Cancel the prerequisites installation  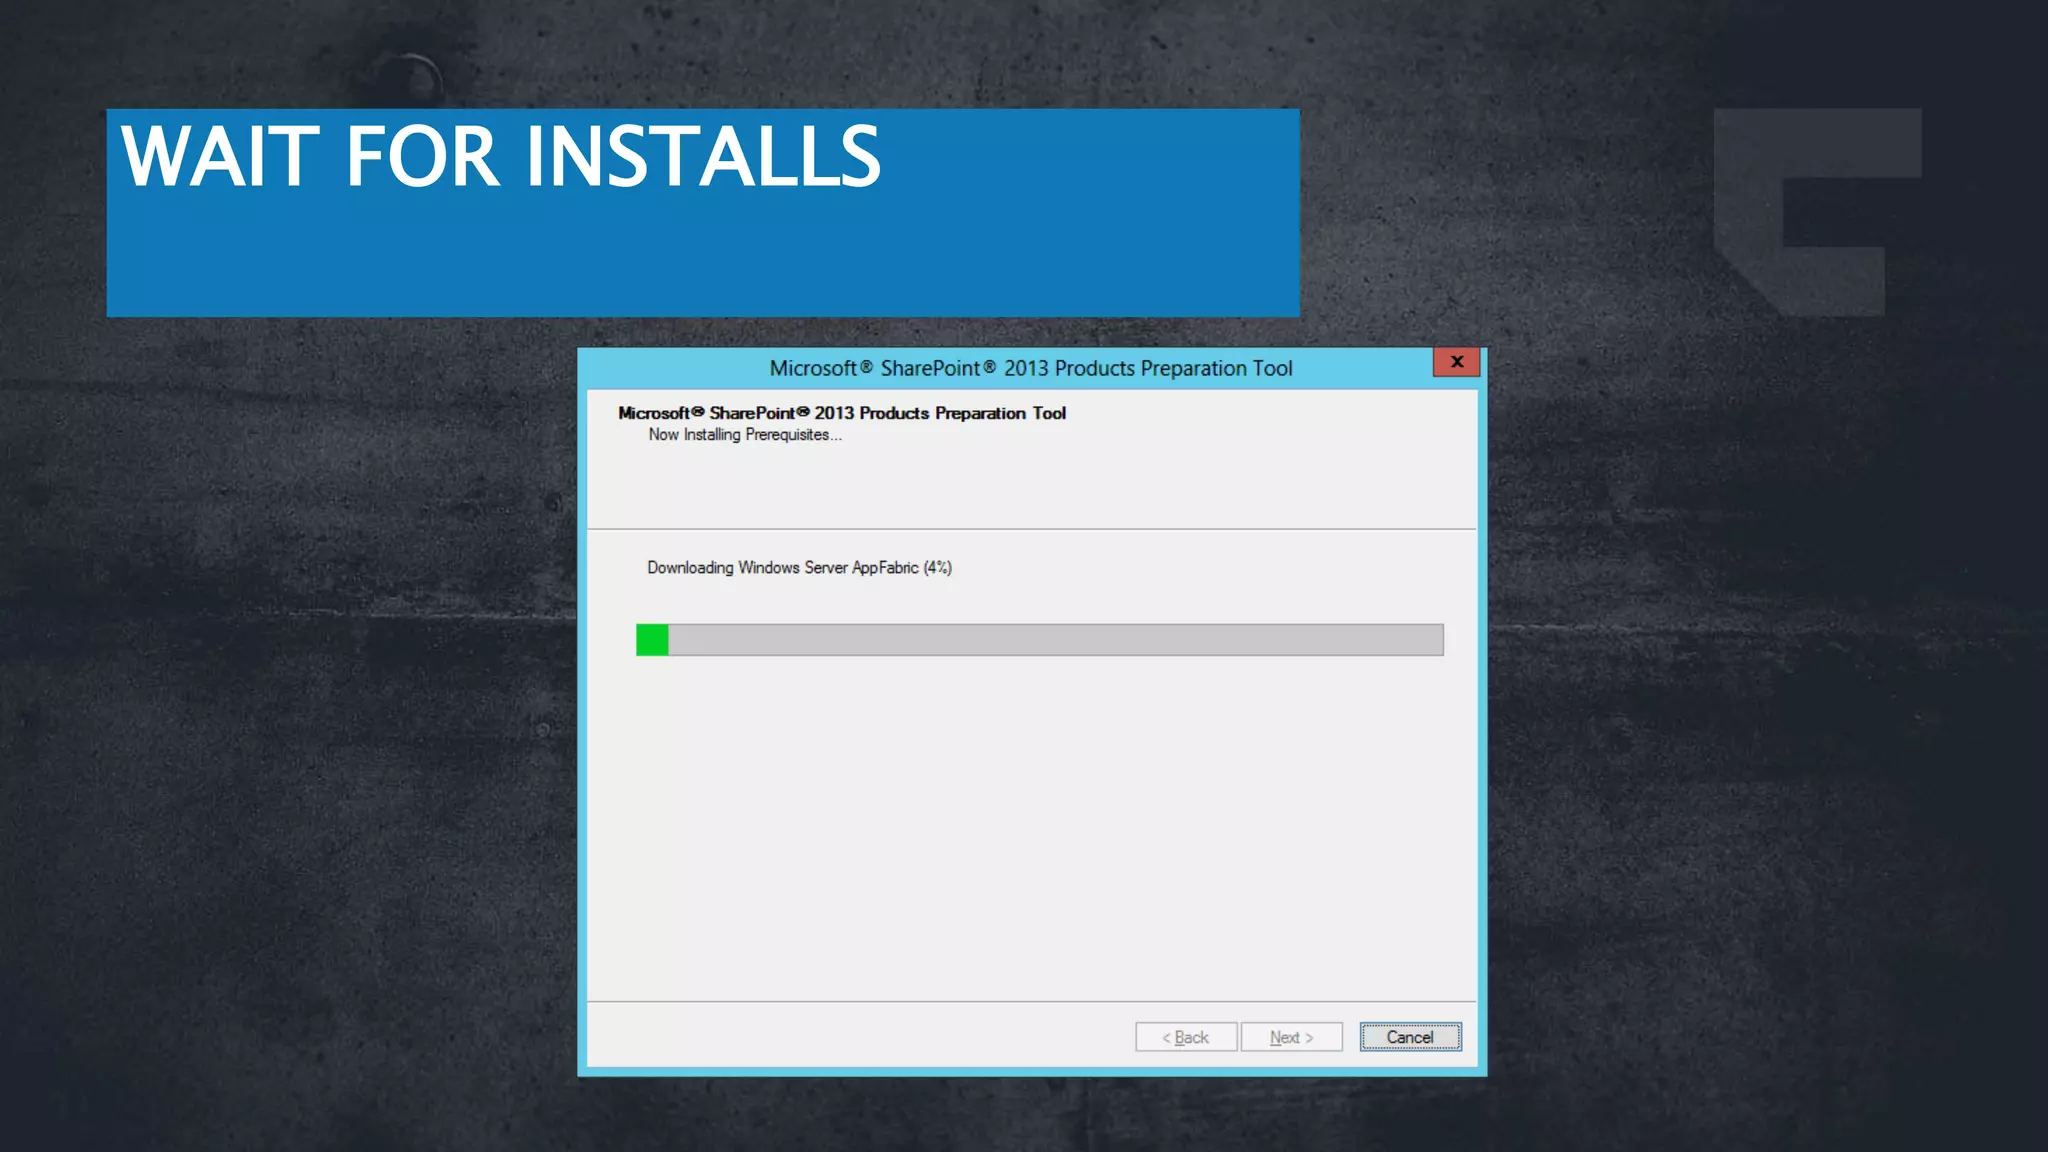click(1410, 1037)
